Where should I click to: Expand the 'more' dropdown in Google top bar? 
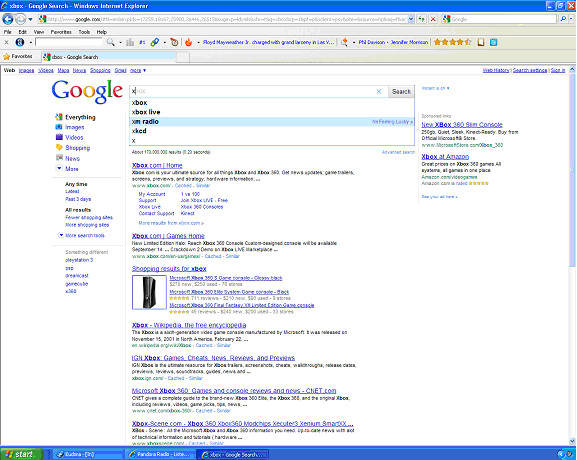[x=138, y=70]
